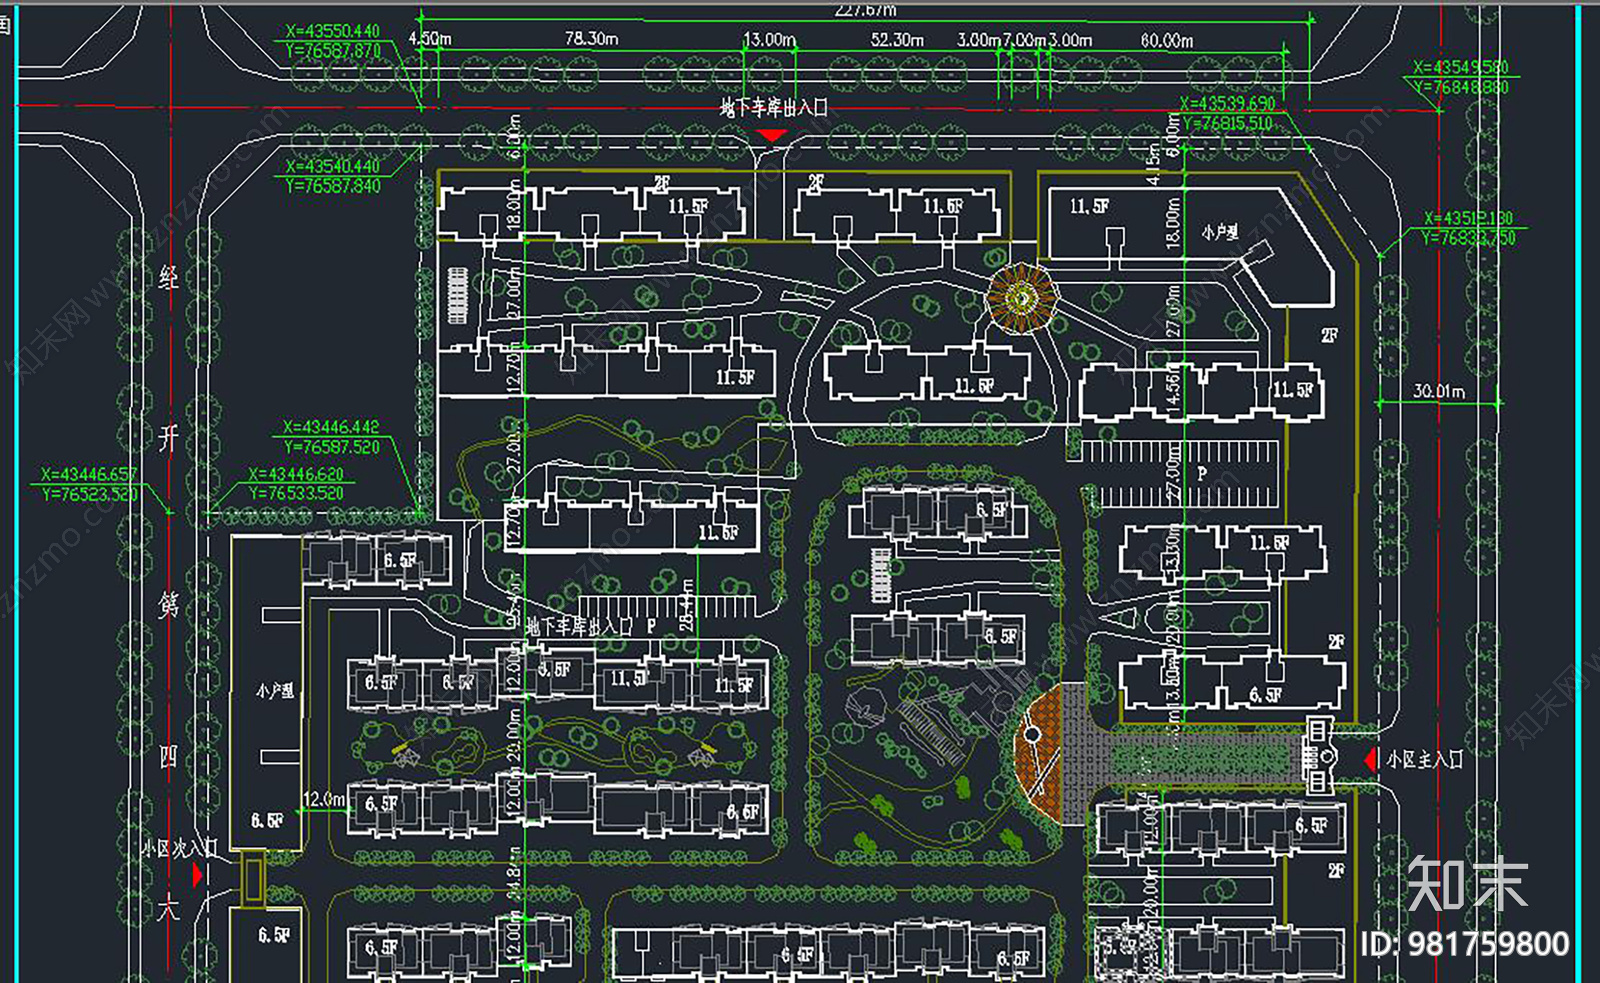
Task: Select the Y=76587.840 coordinate text
Action: point(332,186)
